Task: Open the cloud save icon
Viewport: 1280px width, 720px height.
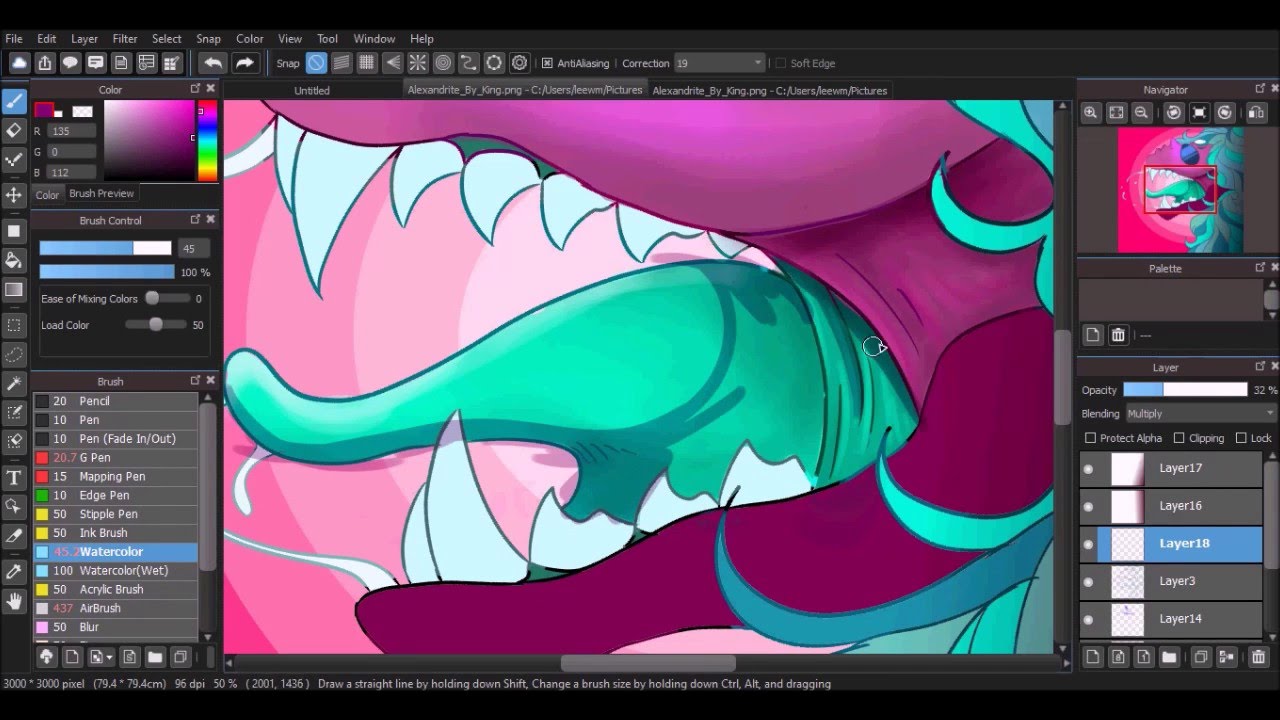Action: click(19, 63)
